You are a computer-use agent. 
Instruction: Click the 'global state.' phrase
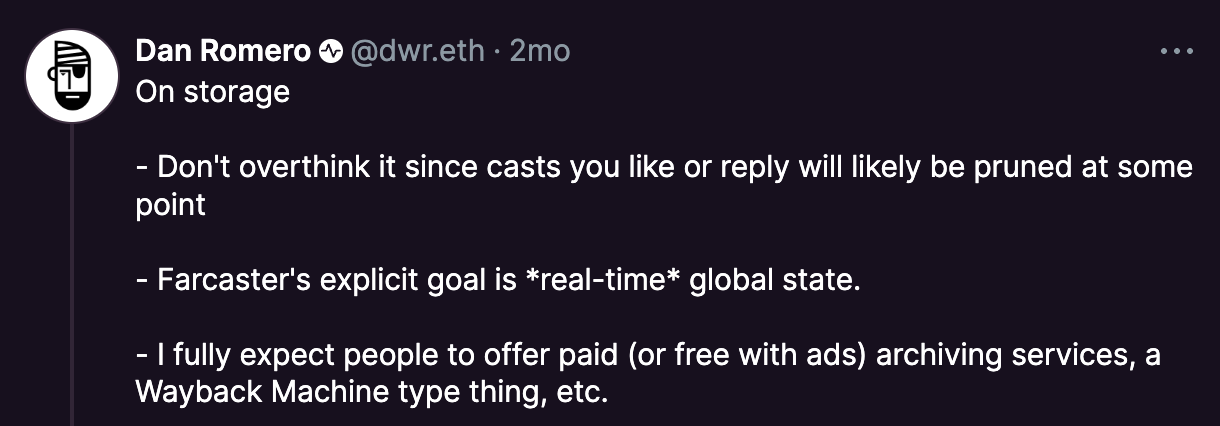(x=775, y=280)
